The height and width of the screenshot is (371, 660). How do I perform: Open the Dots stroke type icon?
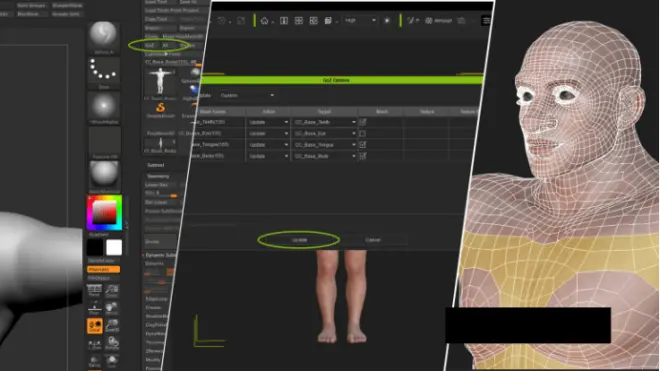tap(104, 70)
